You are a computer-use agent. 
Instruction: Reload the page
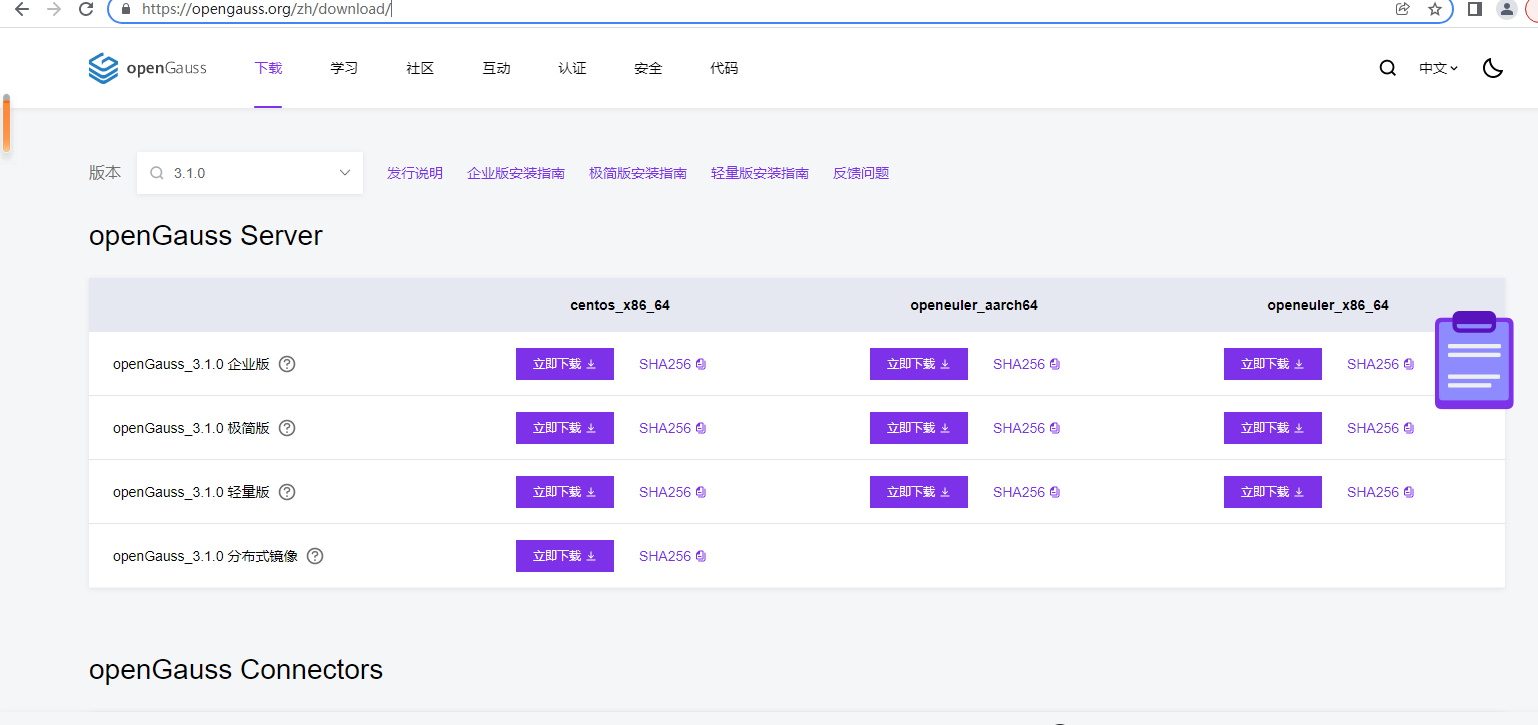[86, 9]
